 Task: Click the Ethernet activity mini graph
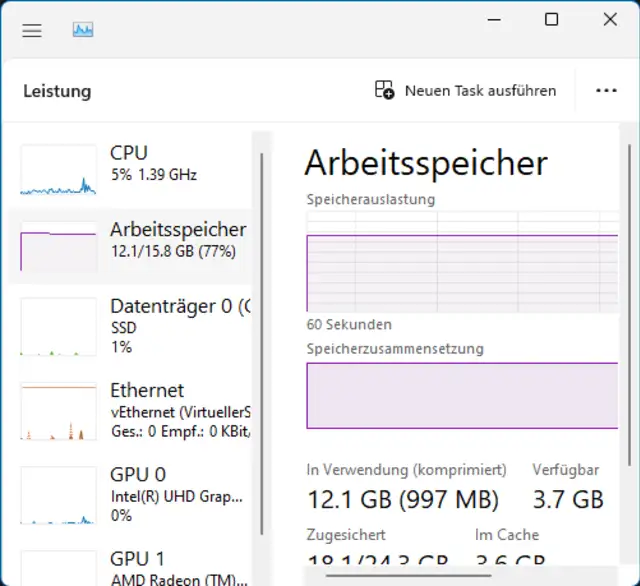pos(59,412)
